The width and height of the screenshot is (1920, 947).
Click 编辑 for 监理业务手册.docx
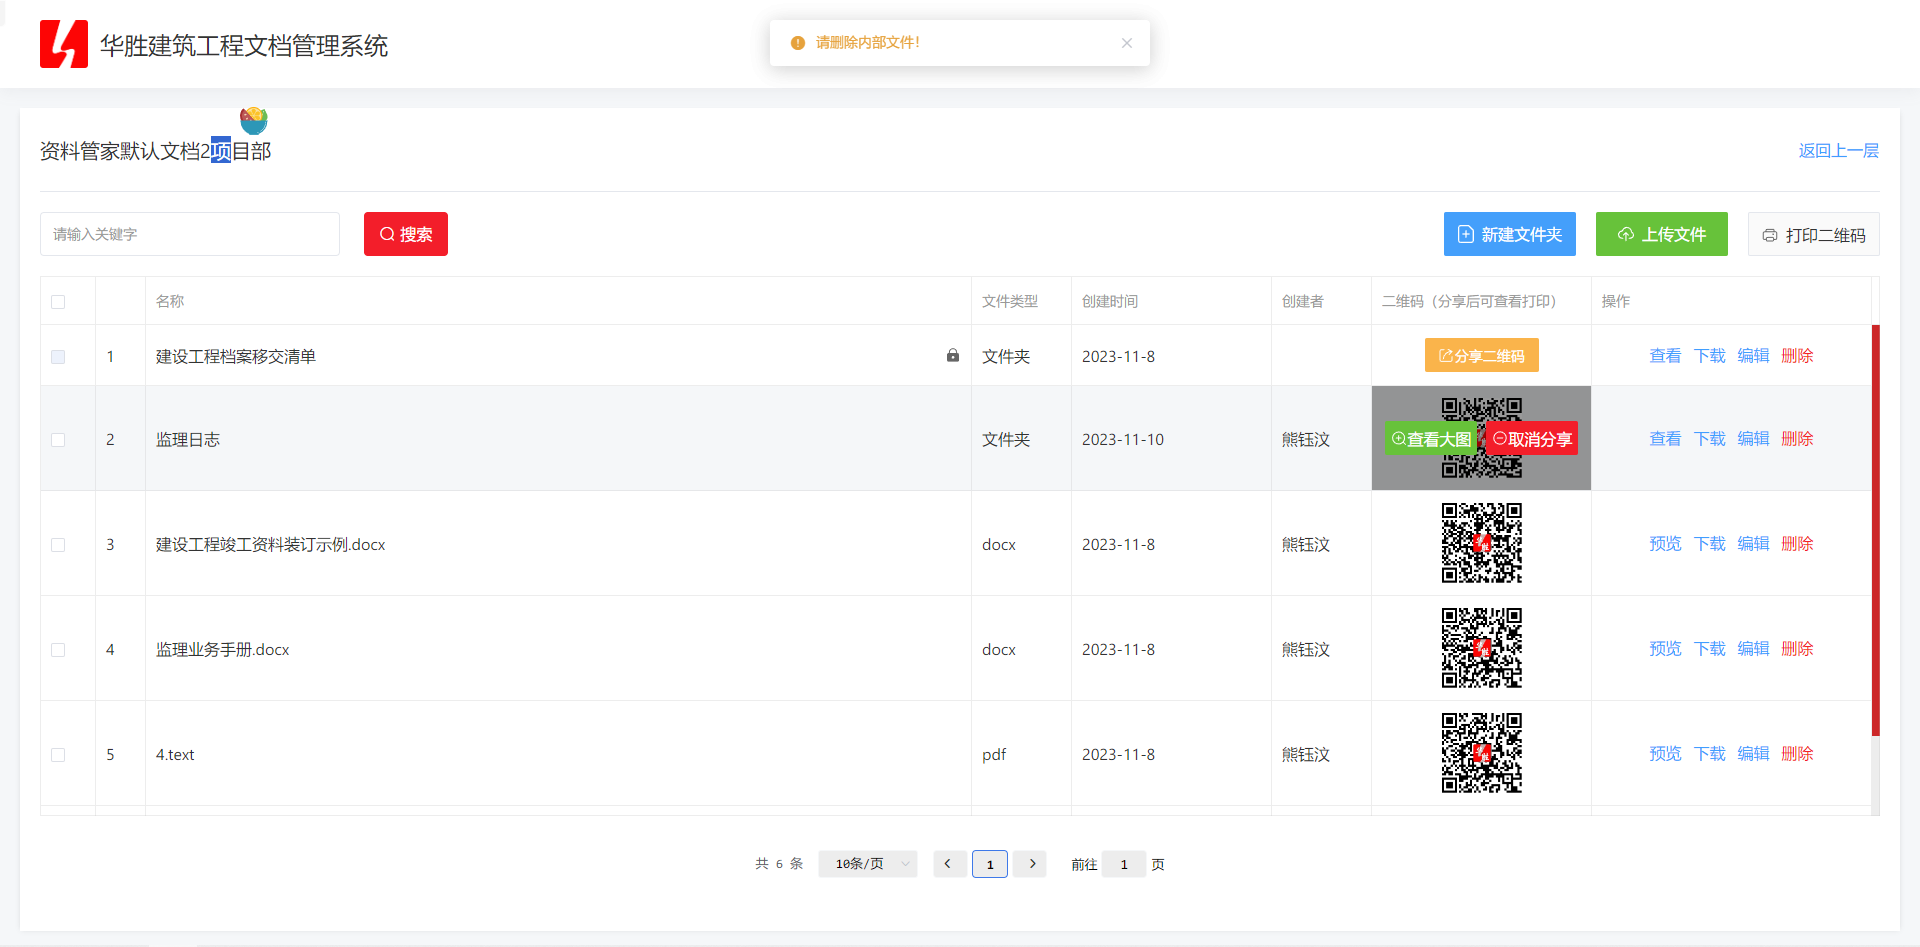[1753, 649]
